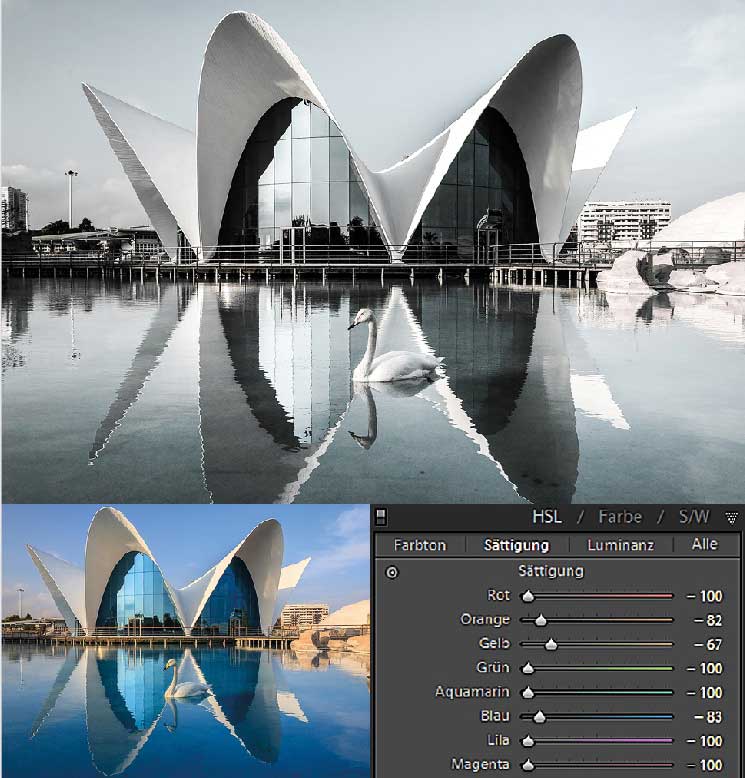745x778 pixels.
Task: Click the Lila slider label
Action: tap(498, 740)
